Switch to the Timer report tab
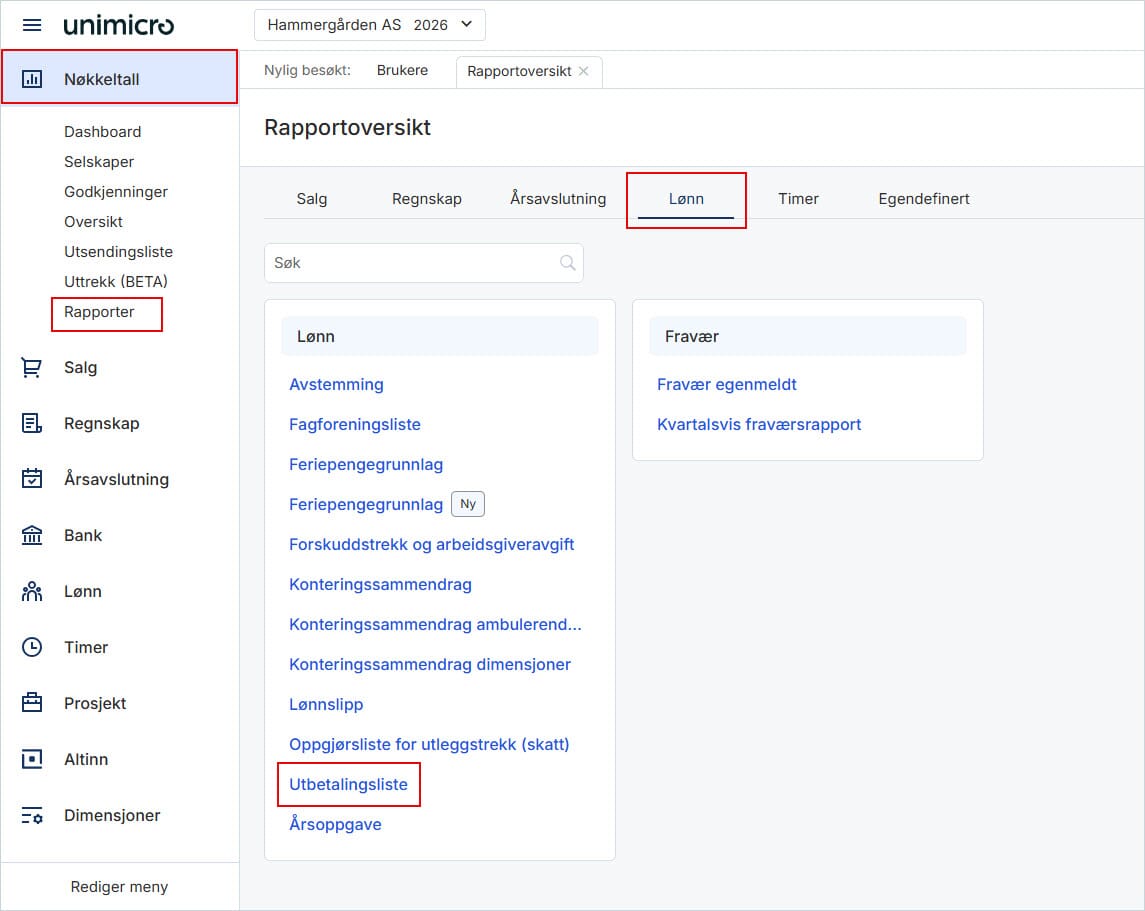This screenshot has width=1145, height=911. [798, 198]
